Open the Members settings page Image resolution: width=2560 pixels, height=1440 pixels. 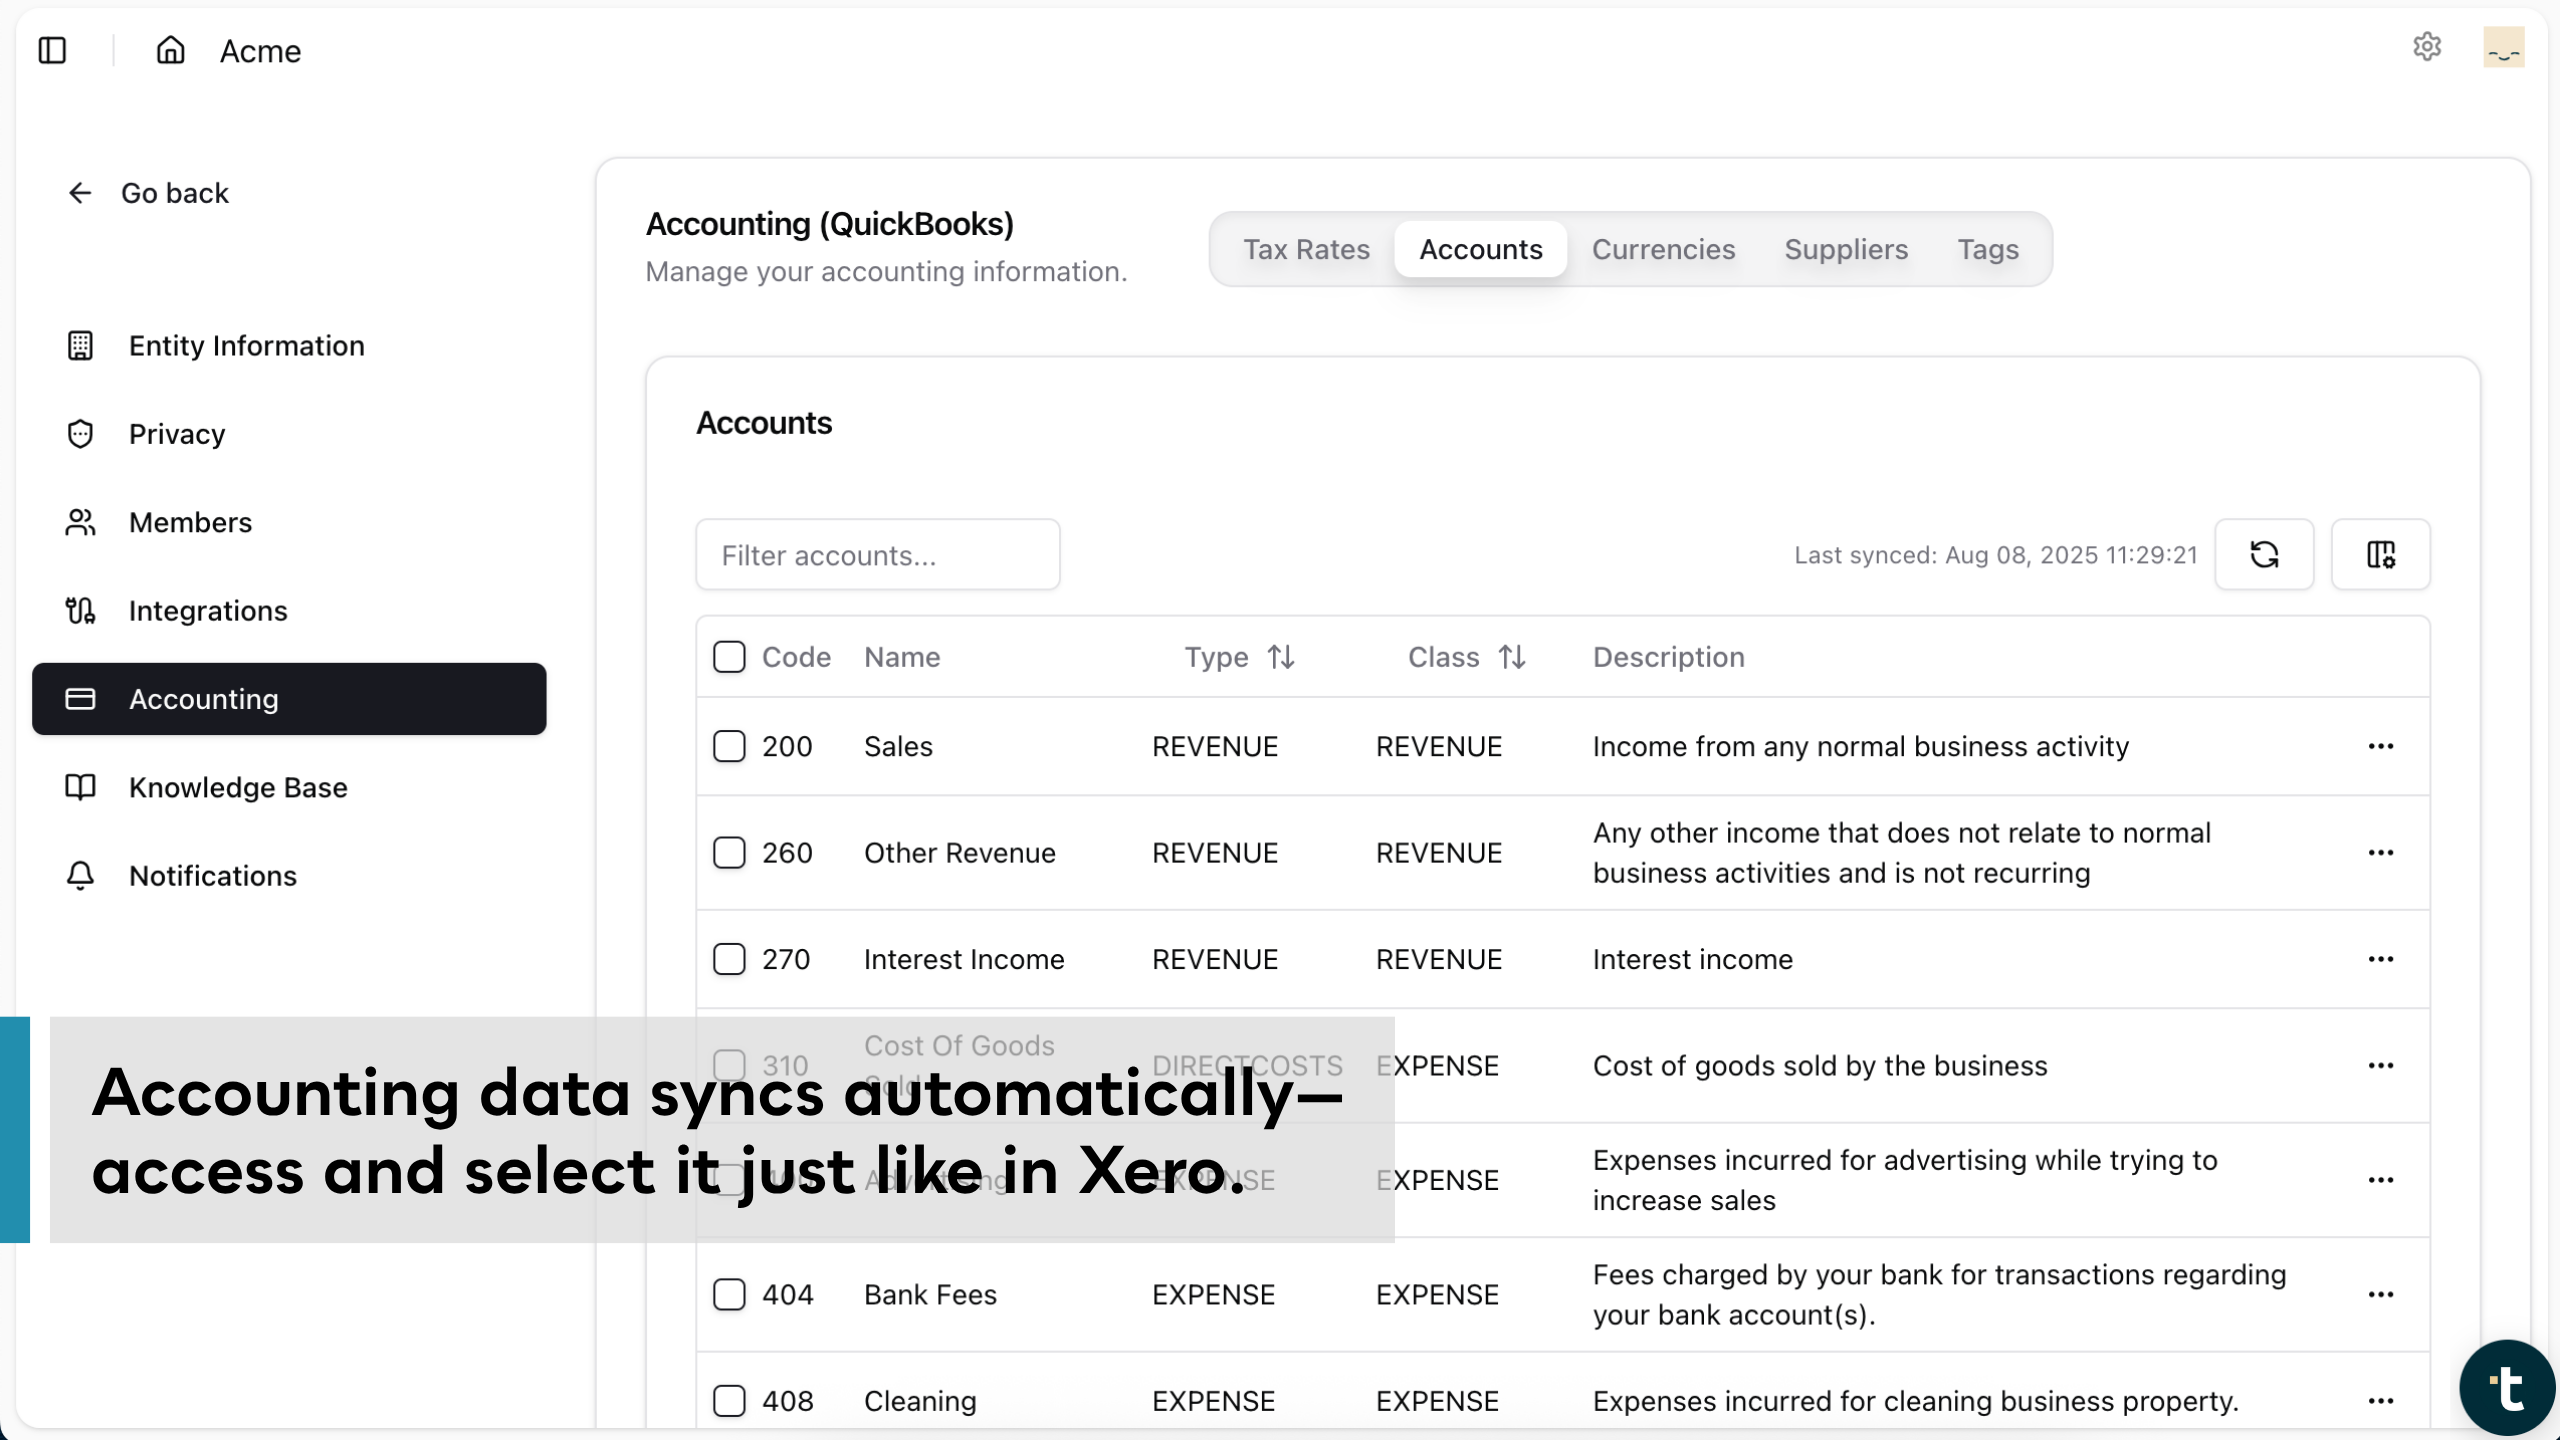coord(289,522)
